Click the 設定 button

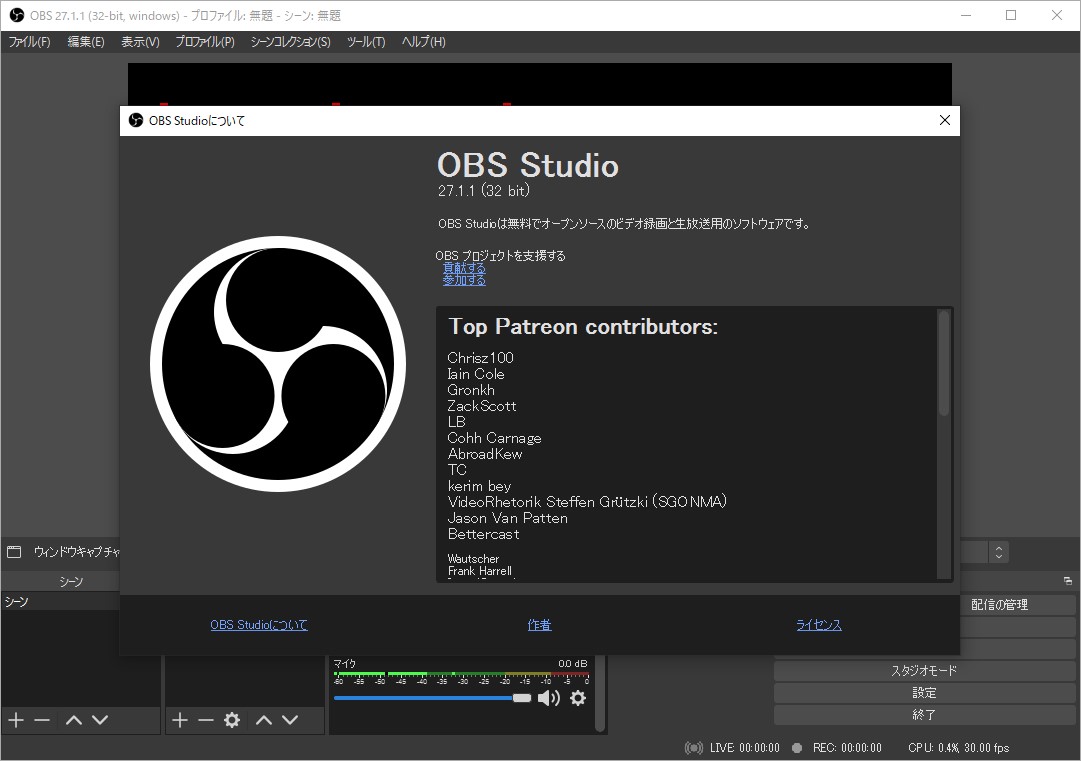tap(923, 692)
